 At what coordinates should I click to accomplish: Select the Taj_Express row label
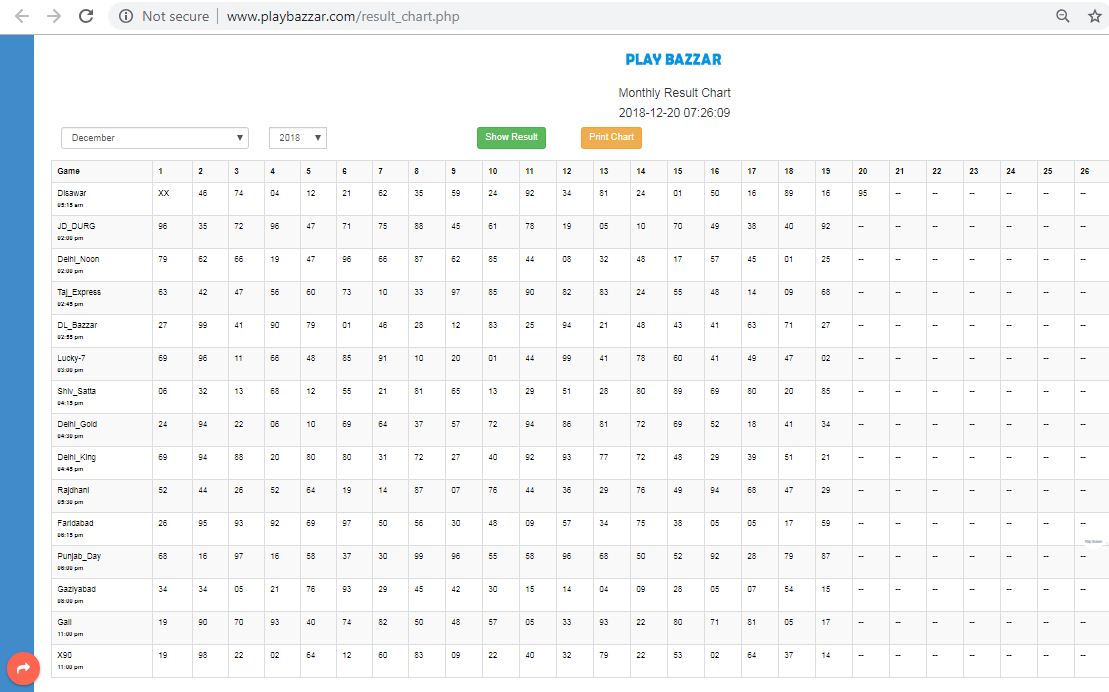[x=79, y=292]
